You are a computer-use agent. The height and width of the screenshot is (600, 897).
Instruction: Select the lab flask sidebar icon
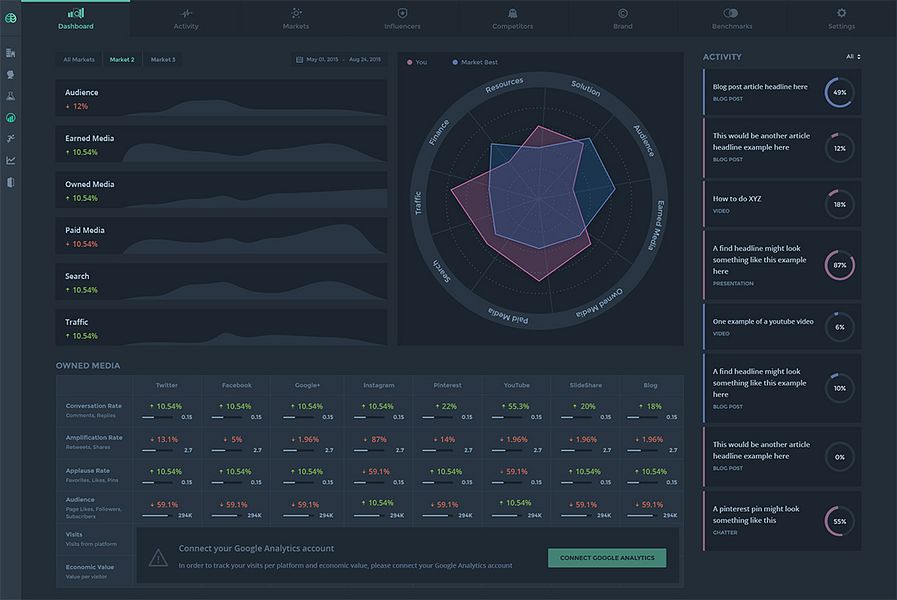tap(10, 96)
